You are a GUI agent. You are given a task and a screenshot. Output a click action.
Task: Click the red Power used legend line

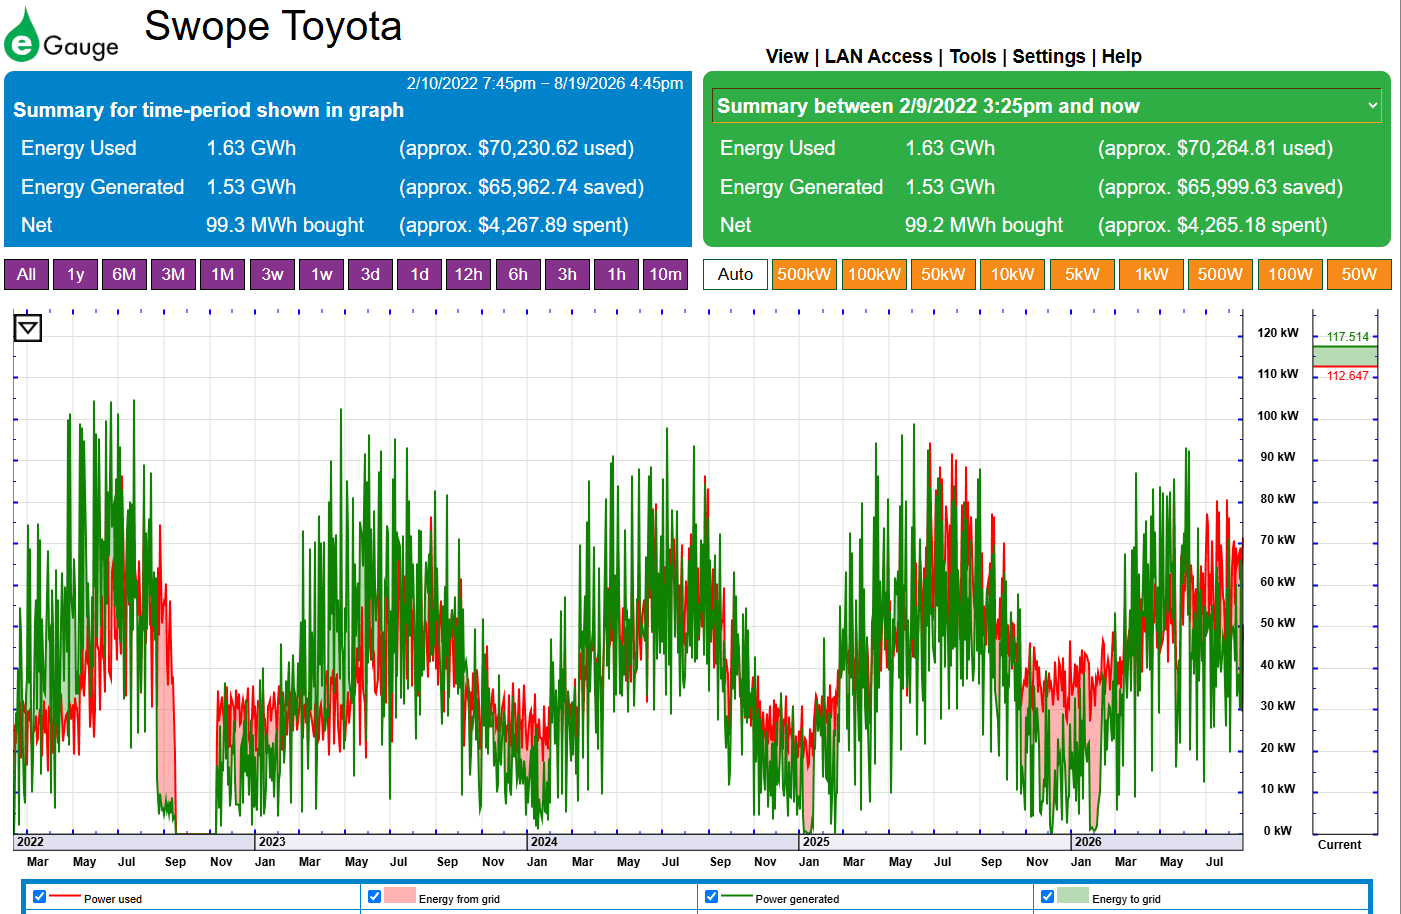65,896
